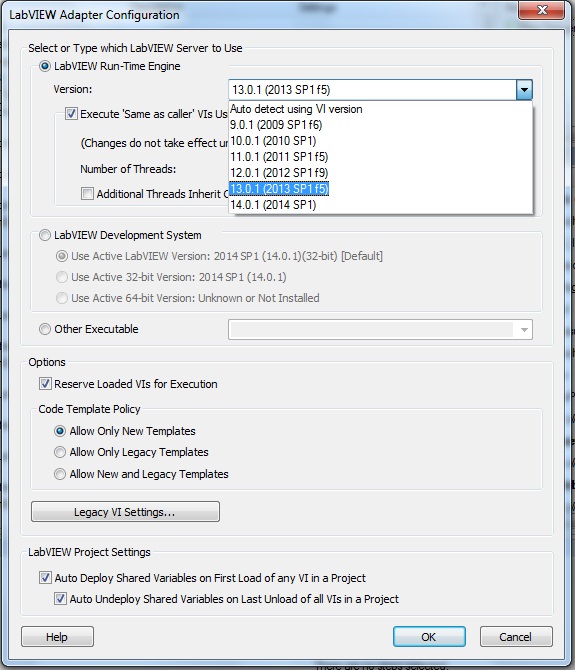Pick version 14.0.1 (2014 SP1)
Image resolution: width=575 pixels, height=670 pixels.
point(381,205)
